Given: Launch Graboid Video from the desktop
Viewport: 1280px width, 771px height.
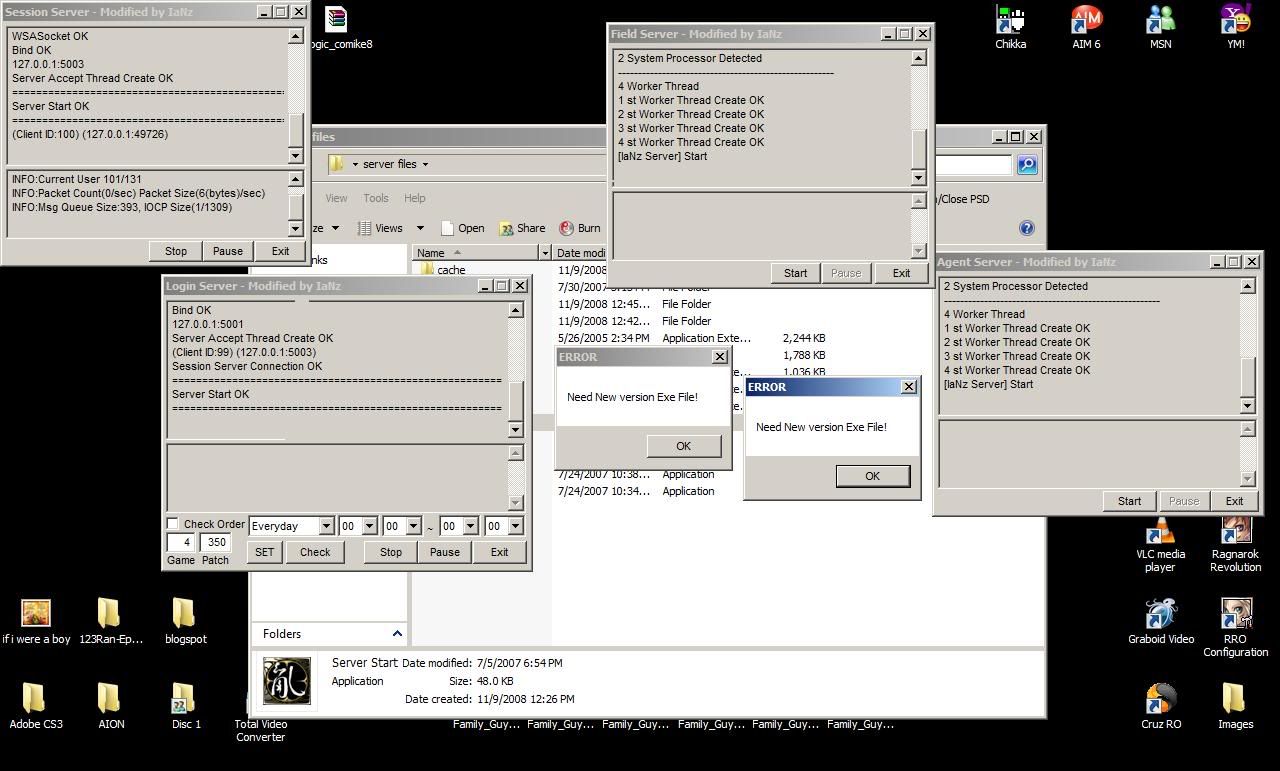Looking at the screenshot, I should (x=1160, y=614).
